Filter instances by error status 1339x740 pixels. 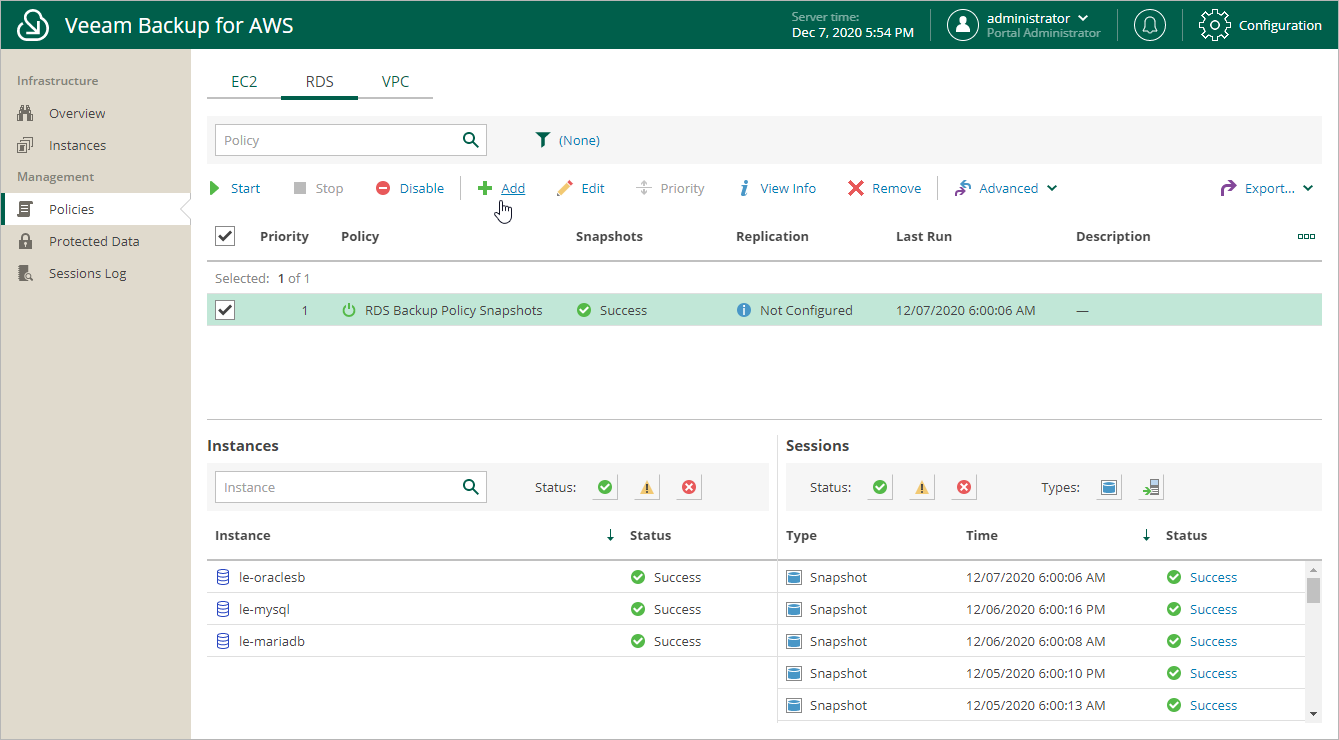[689, 487]
